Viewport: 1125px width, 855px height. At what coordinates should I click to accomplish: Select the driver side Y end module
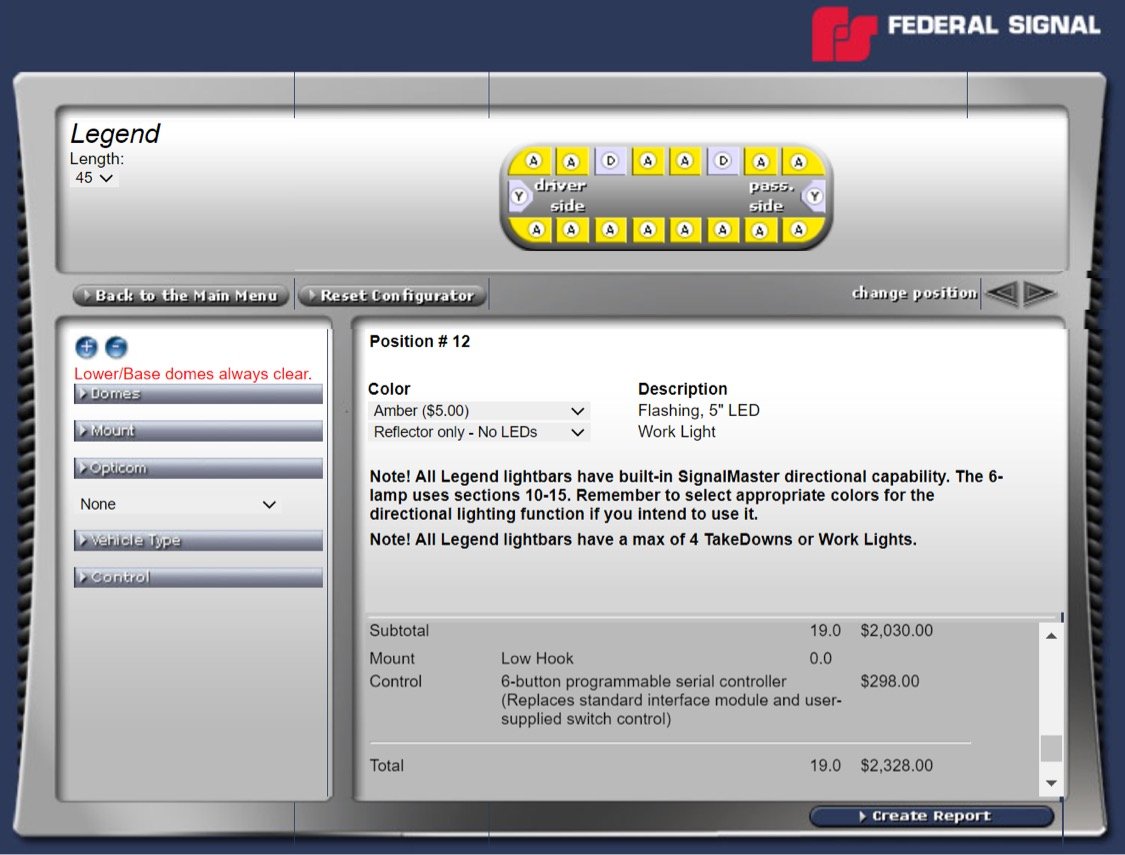pyautogui.click(x=519, y=196)
